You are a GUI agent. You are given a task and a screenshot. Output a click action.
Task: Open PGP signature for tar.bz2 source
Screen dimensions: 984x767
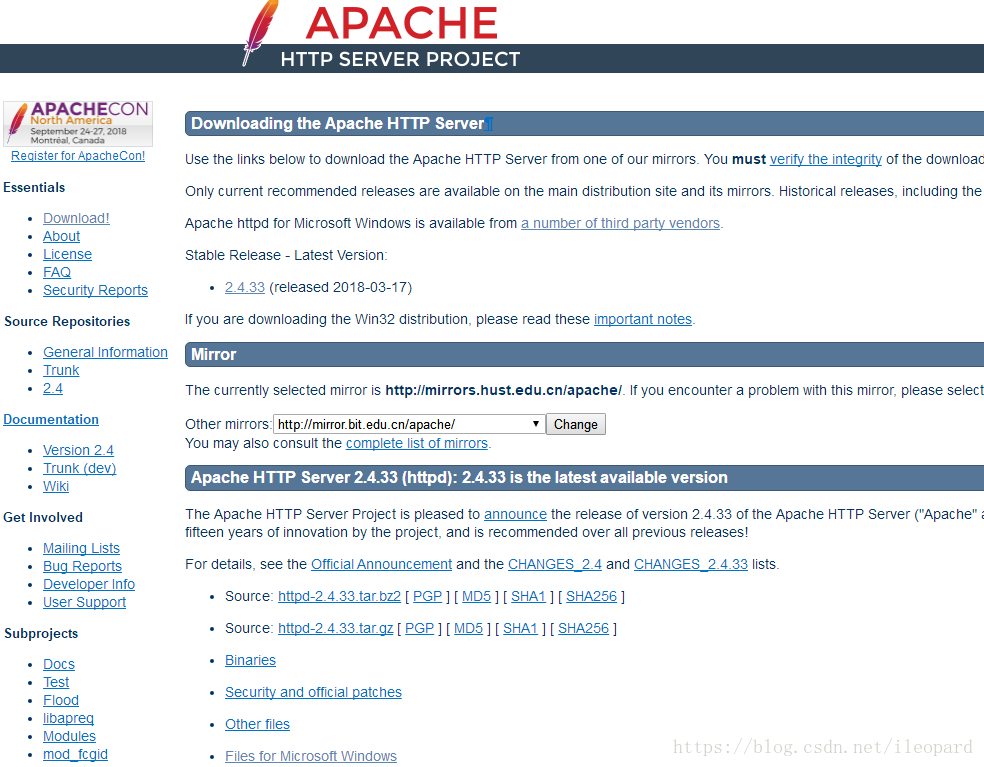coord(427,596)
